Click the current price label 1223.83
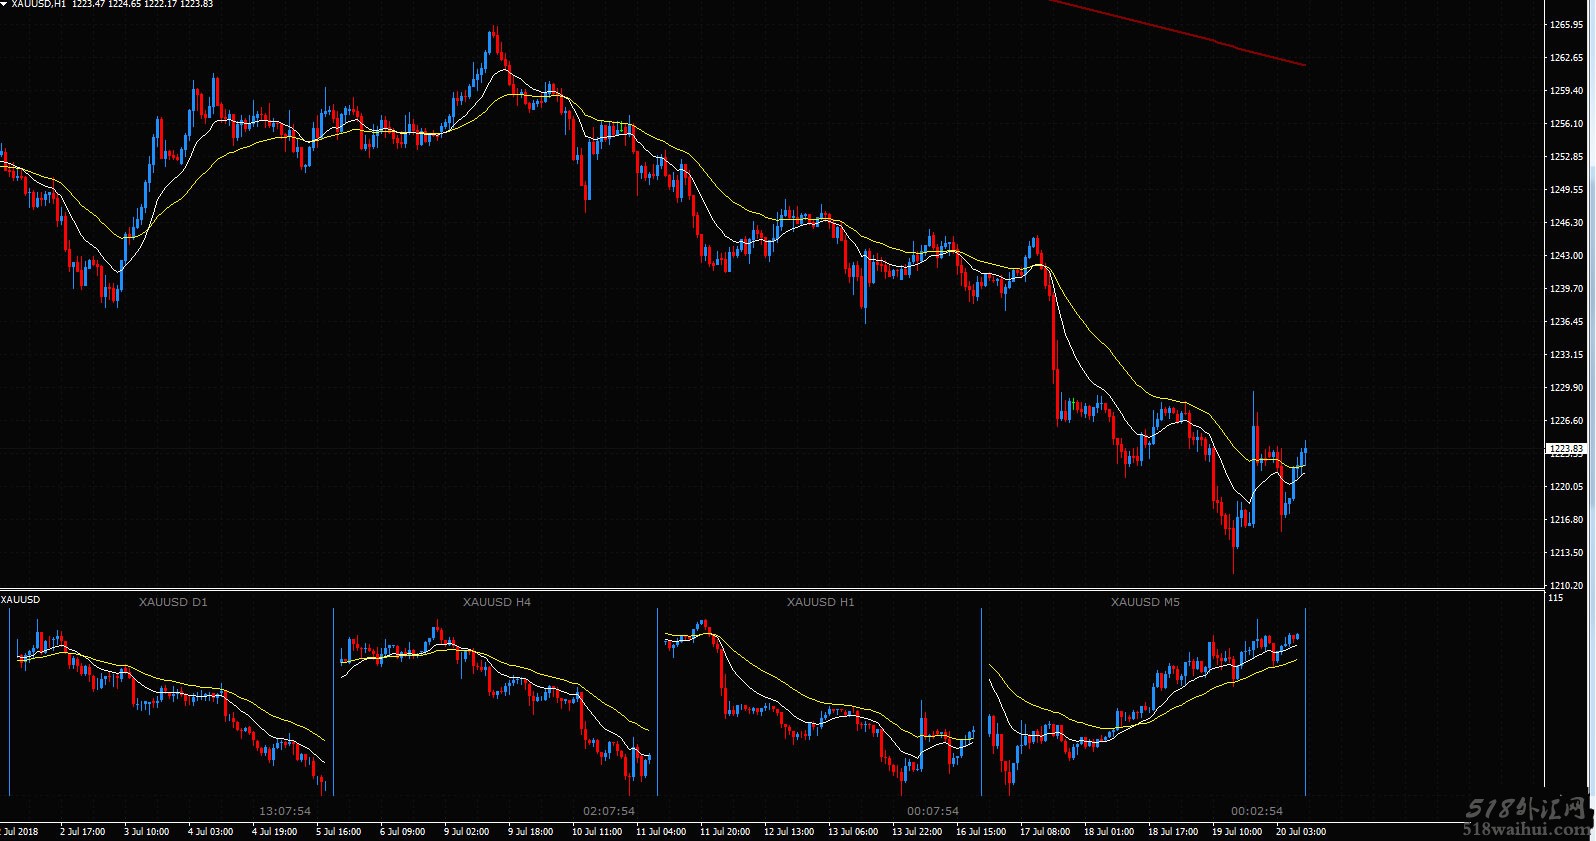Screen dimensions: 1596x841 [1566, 449]
